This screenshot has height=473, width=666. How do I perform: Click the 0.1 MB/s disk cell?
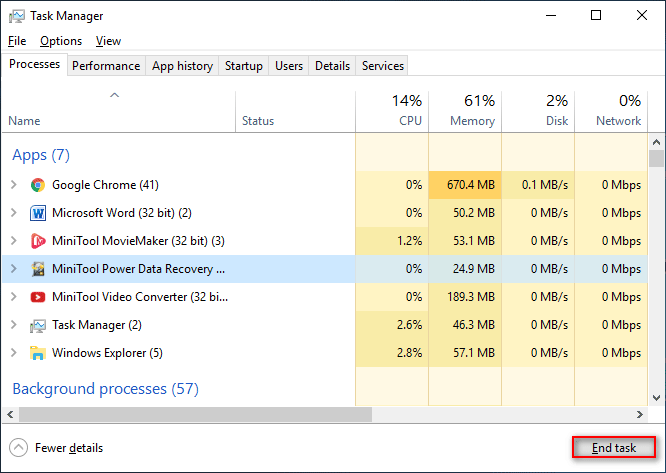538,185
